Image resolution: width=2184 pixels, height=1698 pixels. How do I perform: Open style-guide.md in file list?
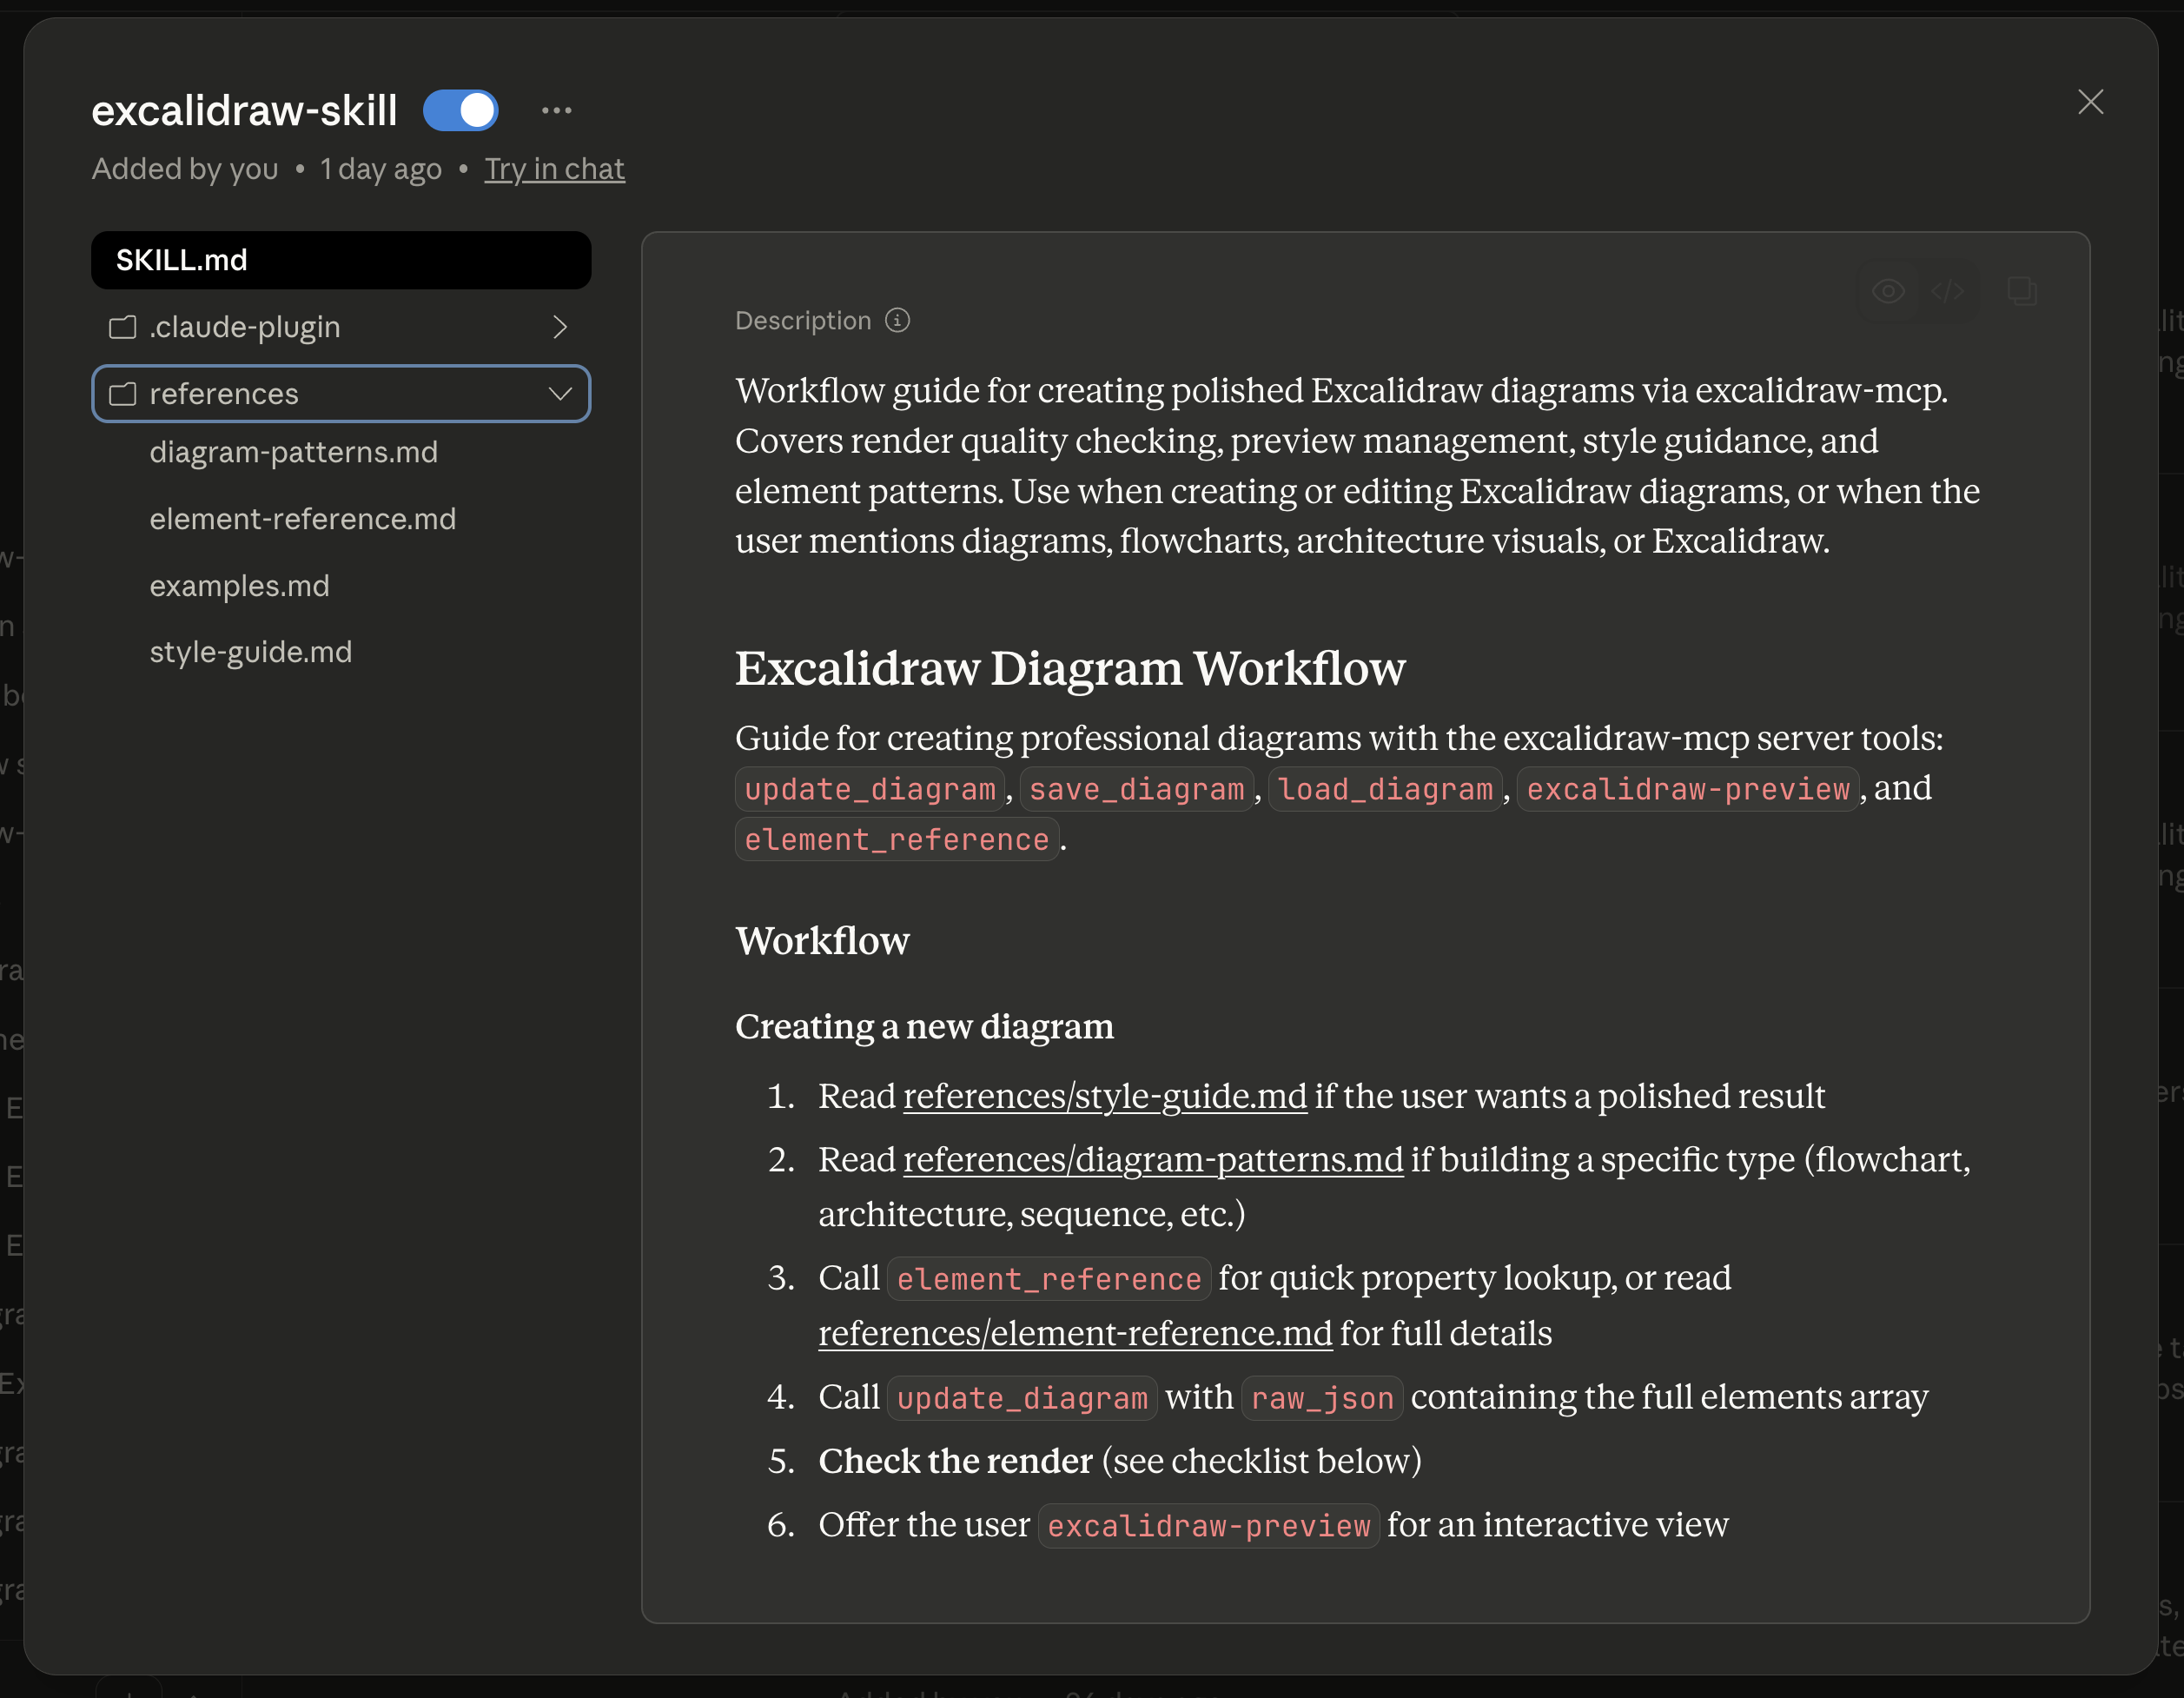(x=250, y=652)
